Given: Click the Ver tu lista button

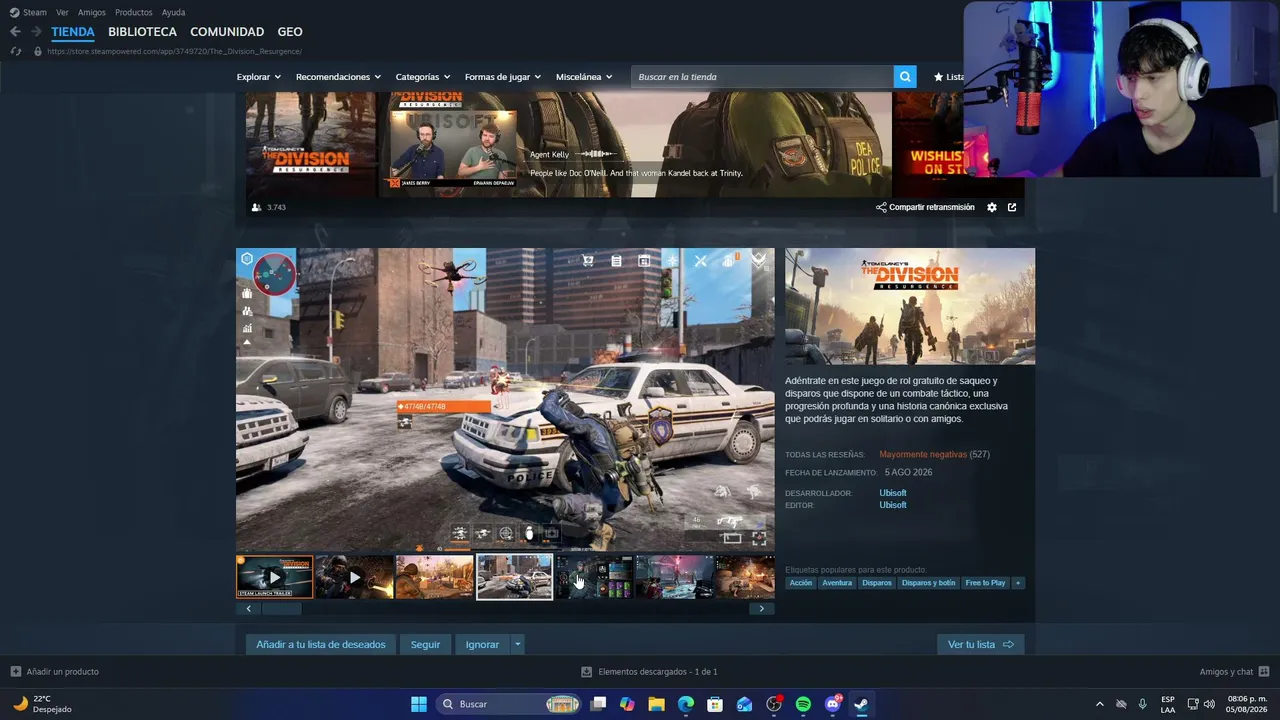Looking at the screenshot, I should (x=980, y=645).
